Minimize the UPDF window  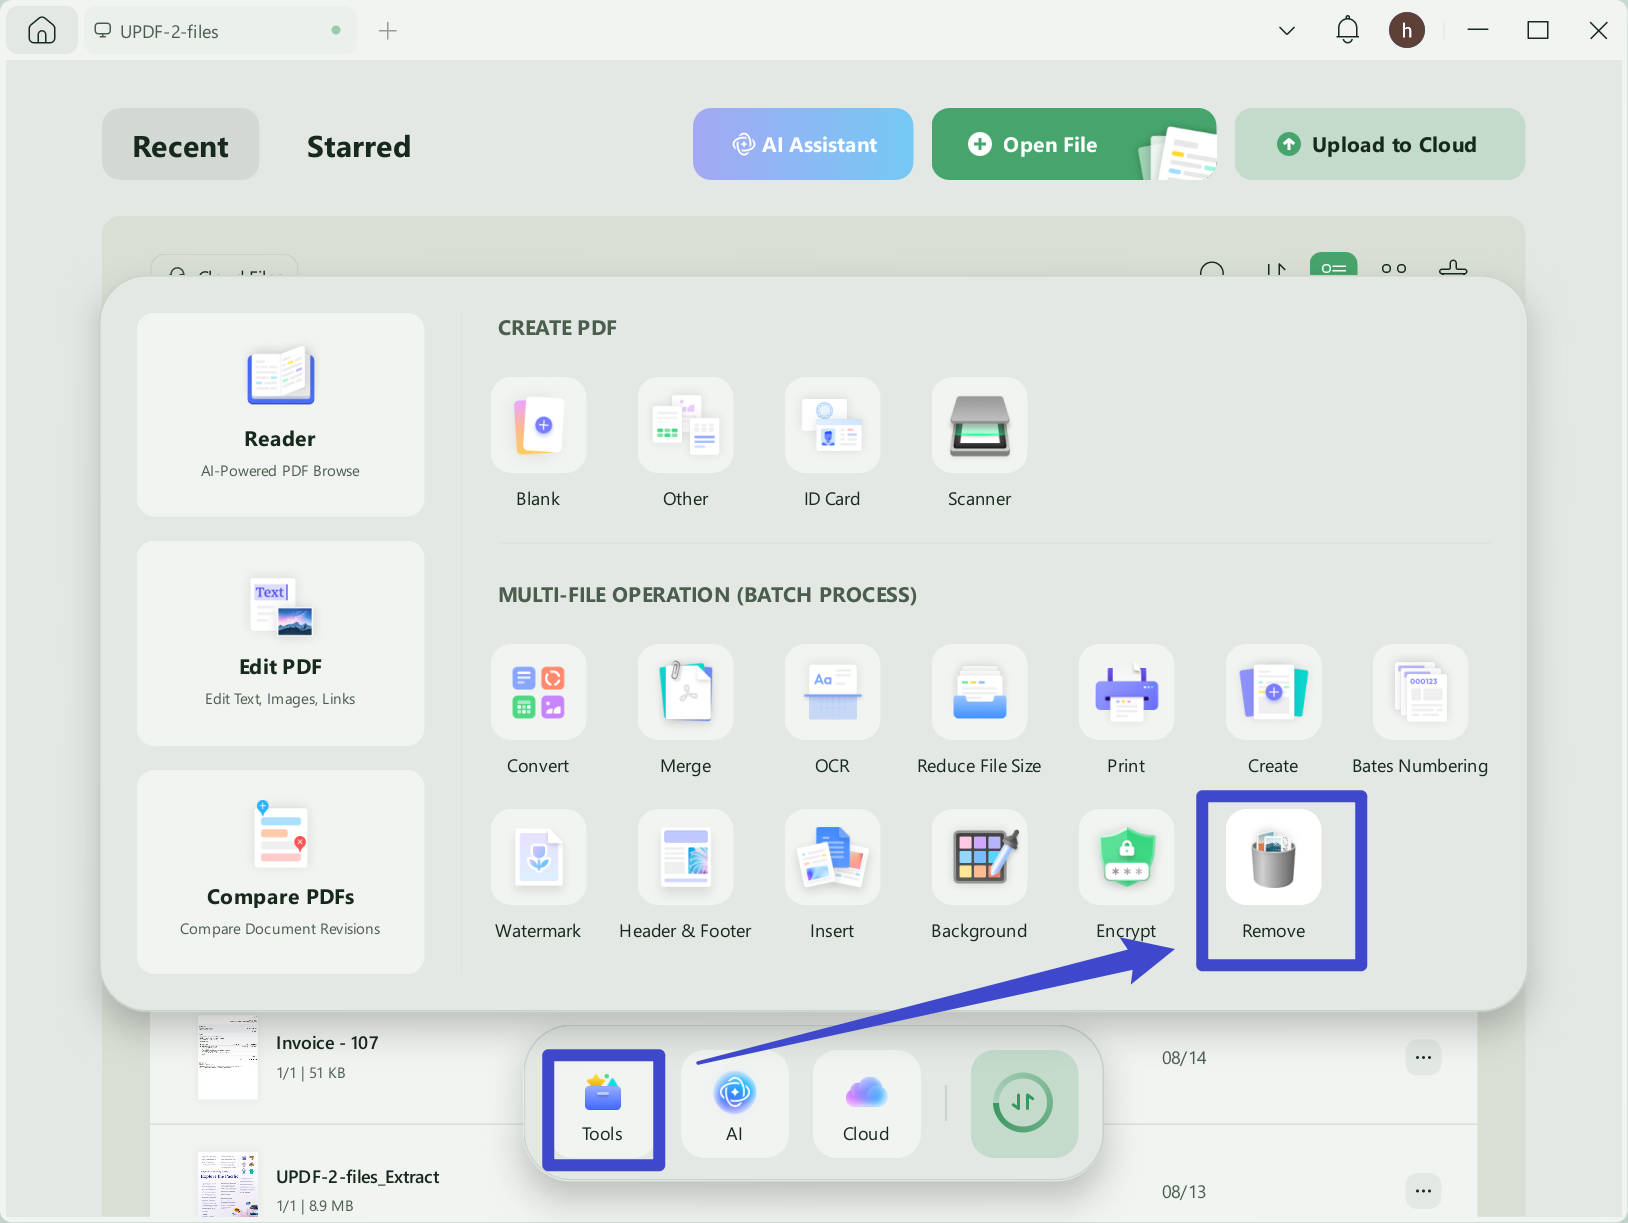[x=1478, y=30]
